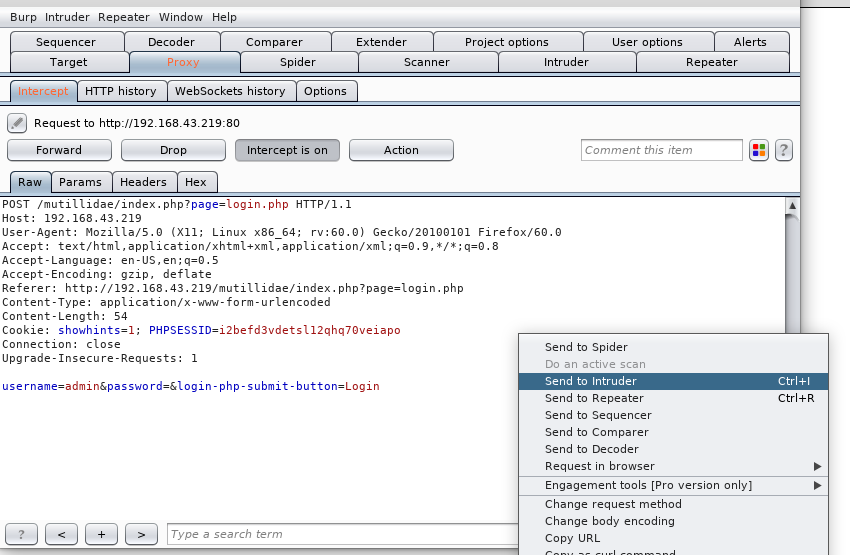Image resolution: width=850 pixels, height=555 pixels.
Task: Click the plus search options button
Action: [101, 534]
